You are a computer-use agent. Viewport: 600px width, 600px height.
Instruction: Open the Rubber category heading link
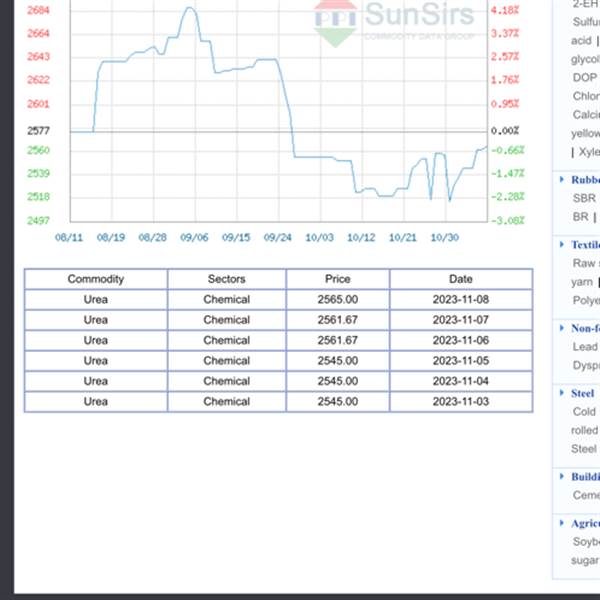coord(585,179)
